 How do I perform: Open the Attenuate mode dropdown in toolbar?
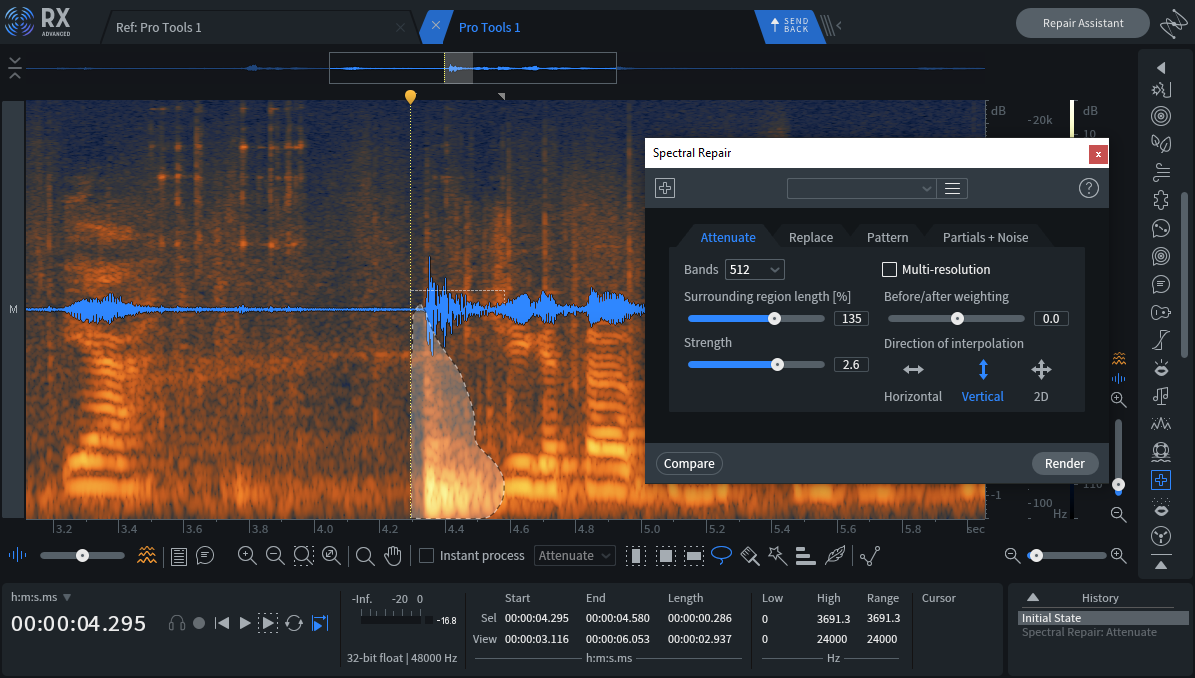point(575,555)
